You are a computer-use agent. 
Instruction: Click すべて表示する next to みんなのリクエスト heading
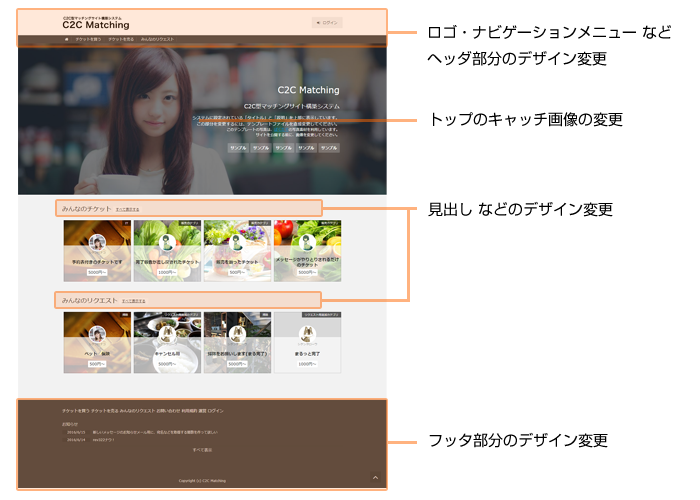pyautogui.click(x=133, y=301)
